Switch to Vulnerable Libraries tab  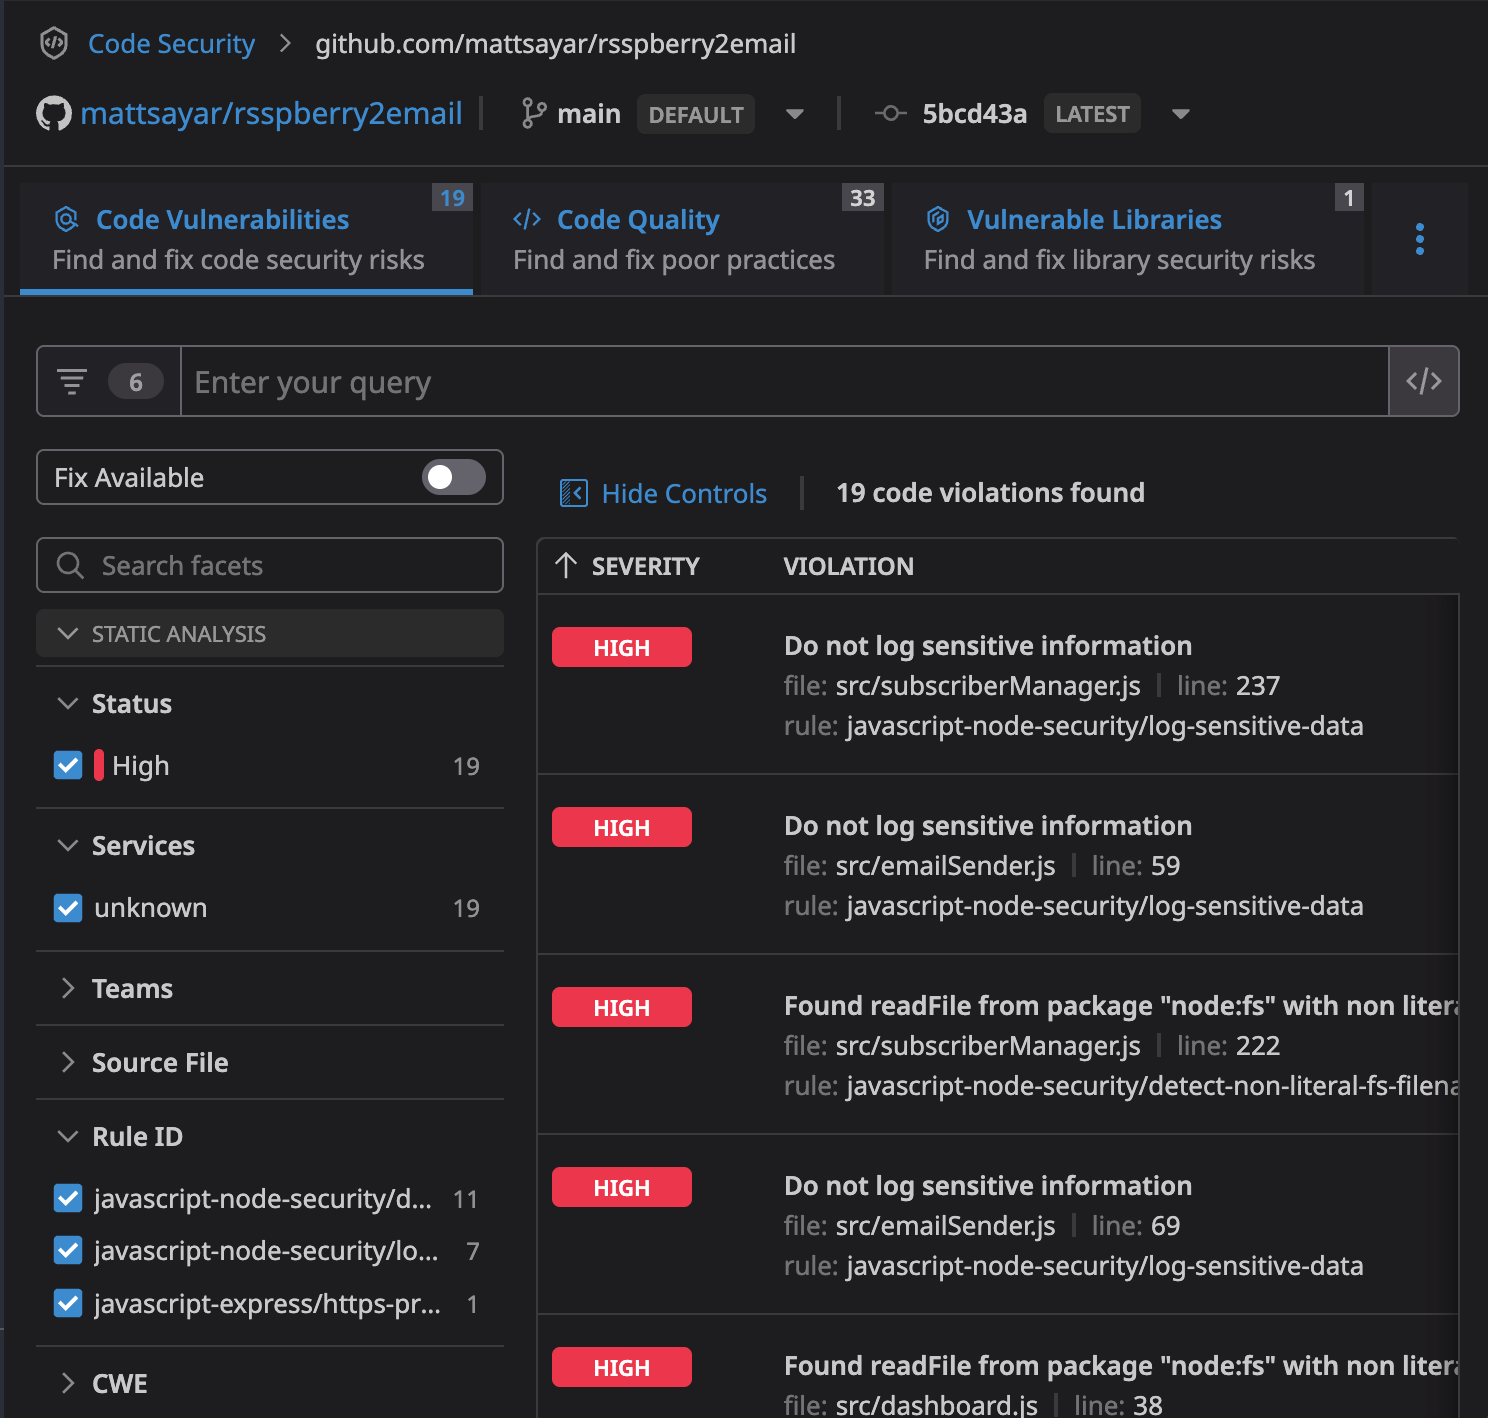coord(1128,239)
